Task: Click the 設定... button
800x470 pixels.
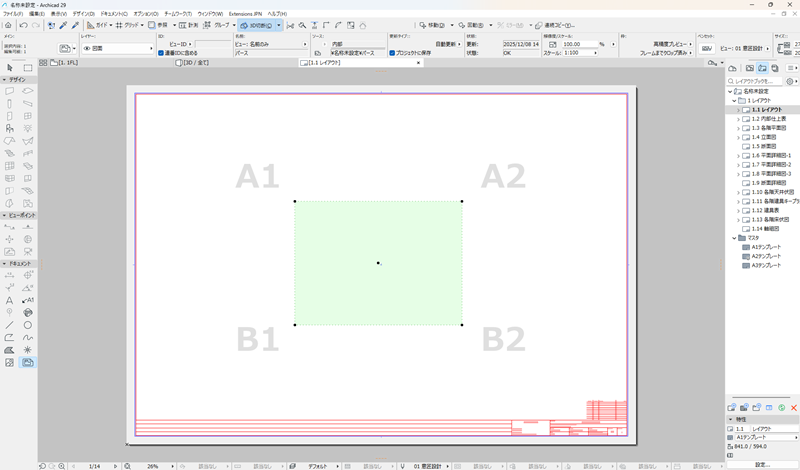Action: pyautogui.click(x=762, y=465)
